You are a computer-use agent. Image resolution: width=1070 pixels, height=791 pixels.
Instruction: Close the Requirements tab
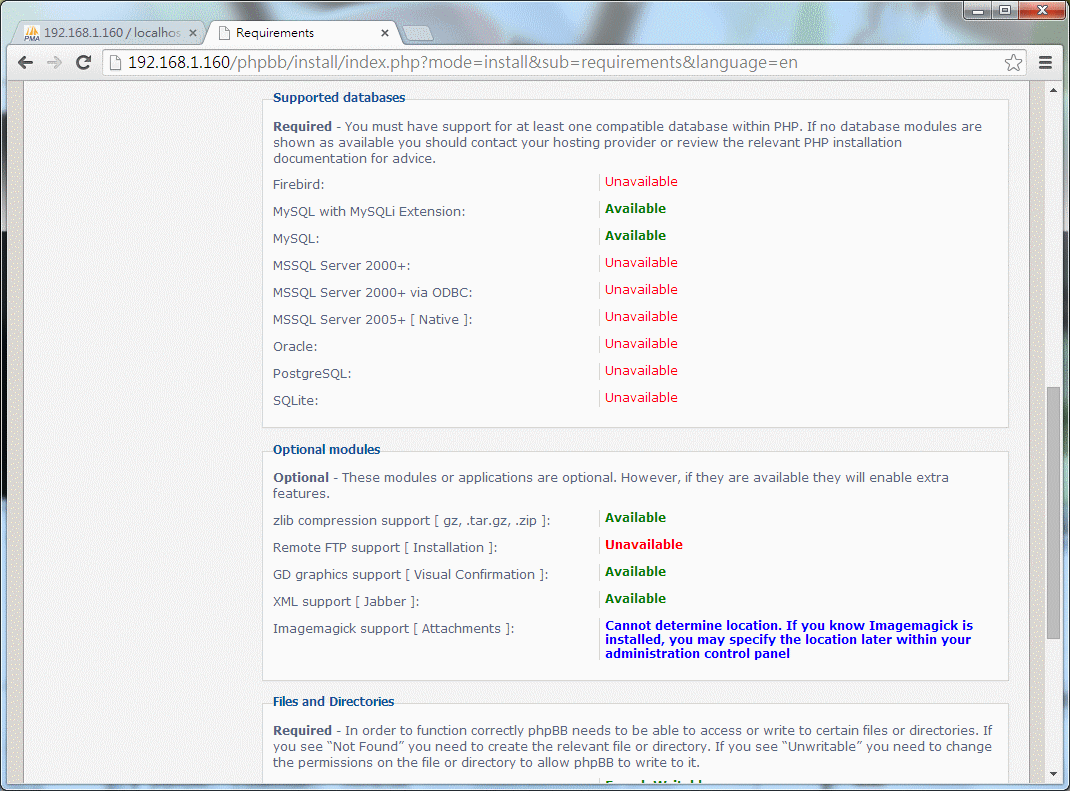pos(385,33)
